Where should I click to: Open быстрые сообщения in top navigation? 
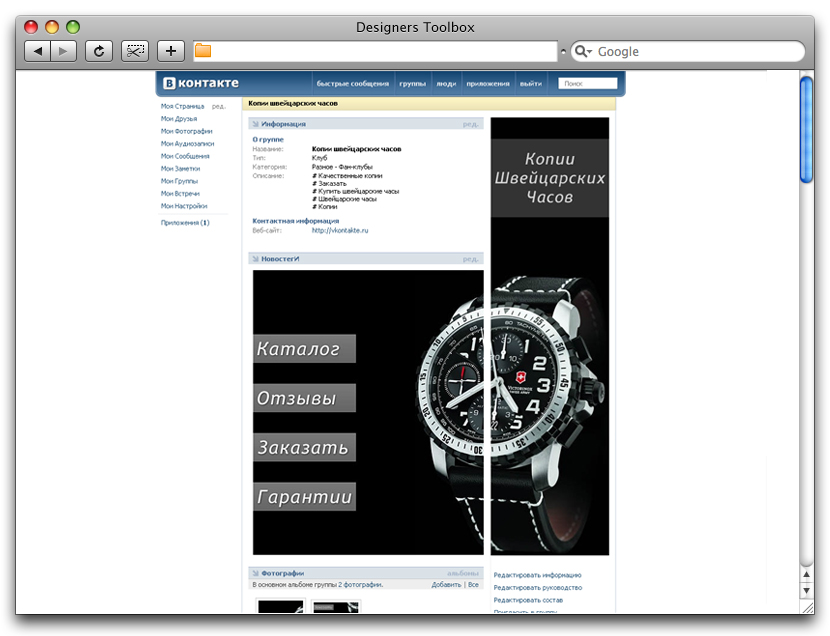353,84
